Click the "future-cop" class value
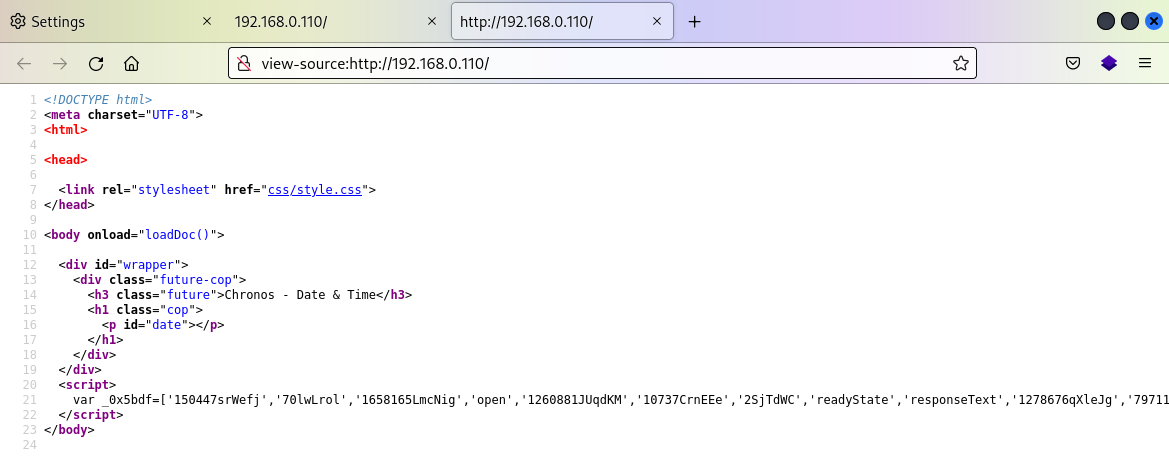This screenshot has height=462, width=1169. click(x=196, y=279)
